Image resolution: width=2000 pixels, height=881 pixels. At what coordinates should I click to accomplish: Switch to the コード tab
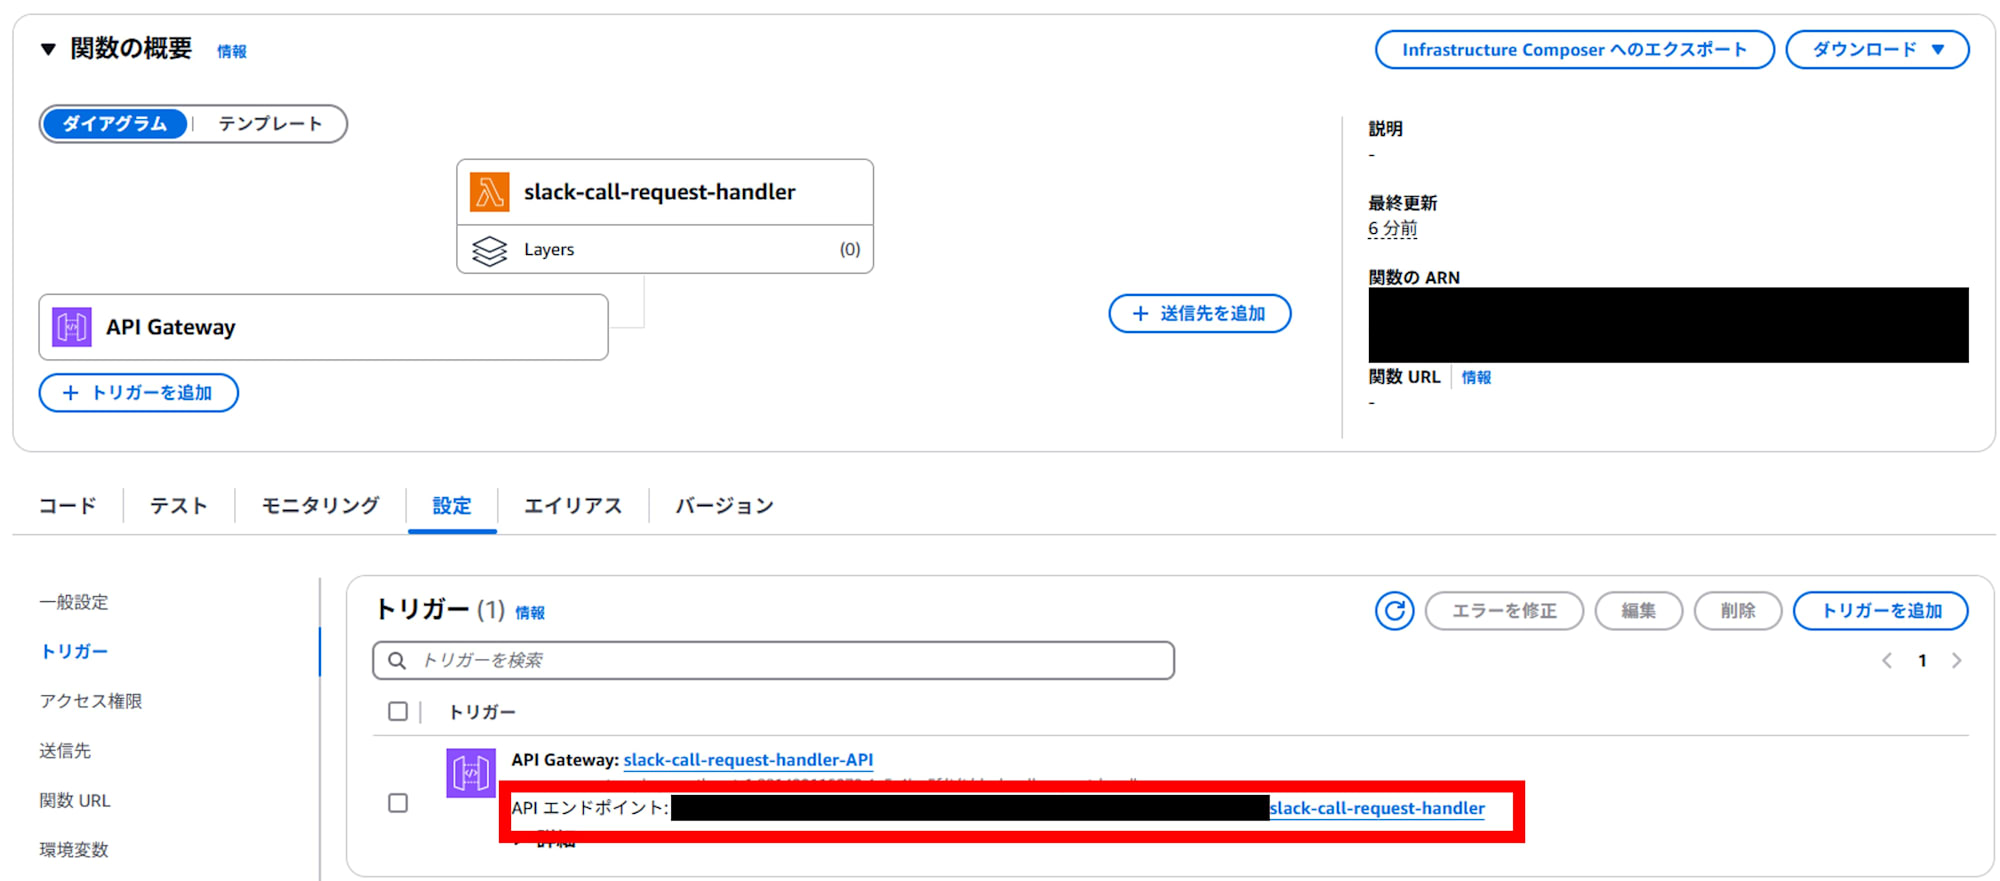tap(68, 506)
